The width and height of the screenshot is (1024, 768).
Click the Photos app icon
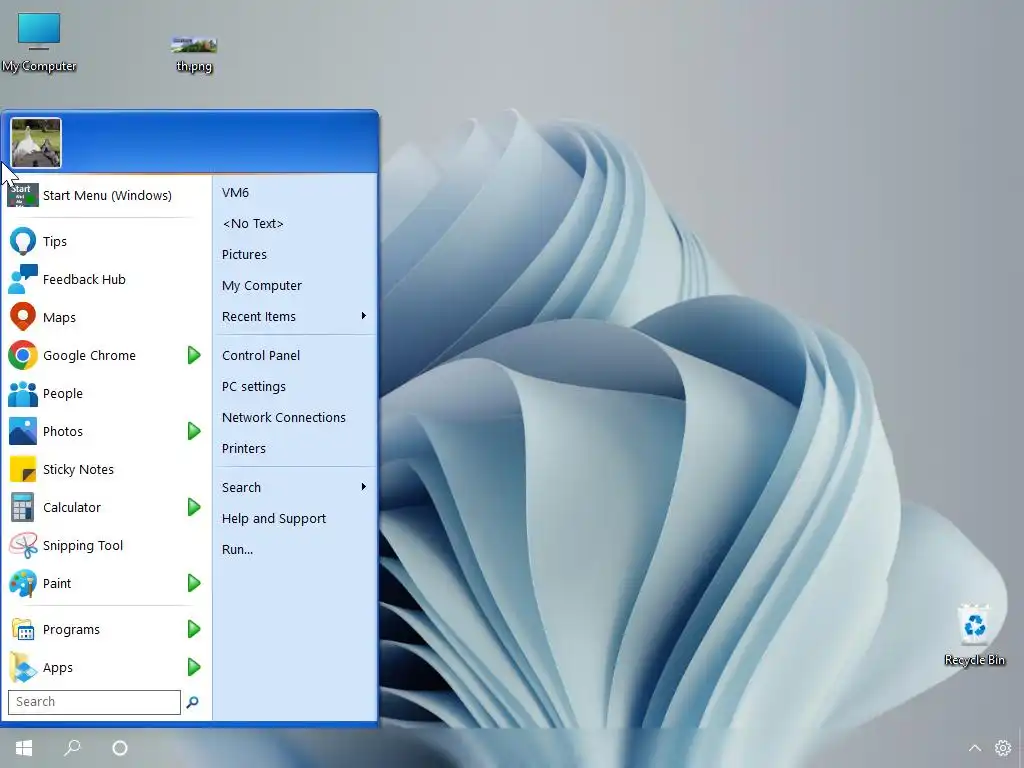23,432
